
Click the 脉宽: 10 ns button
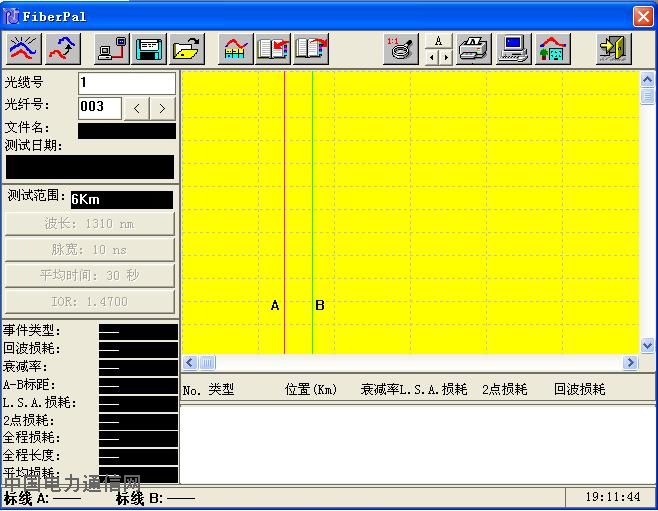click(x=90, y=250)
